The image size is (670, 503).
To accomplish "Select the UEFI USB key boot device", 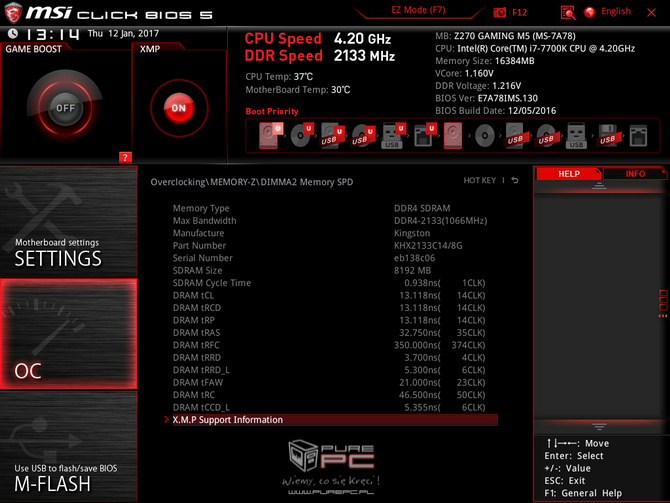I will click(x=393, y=135).
